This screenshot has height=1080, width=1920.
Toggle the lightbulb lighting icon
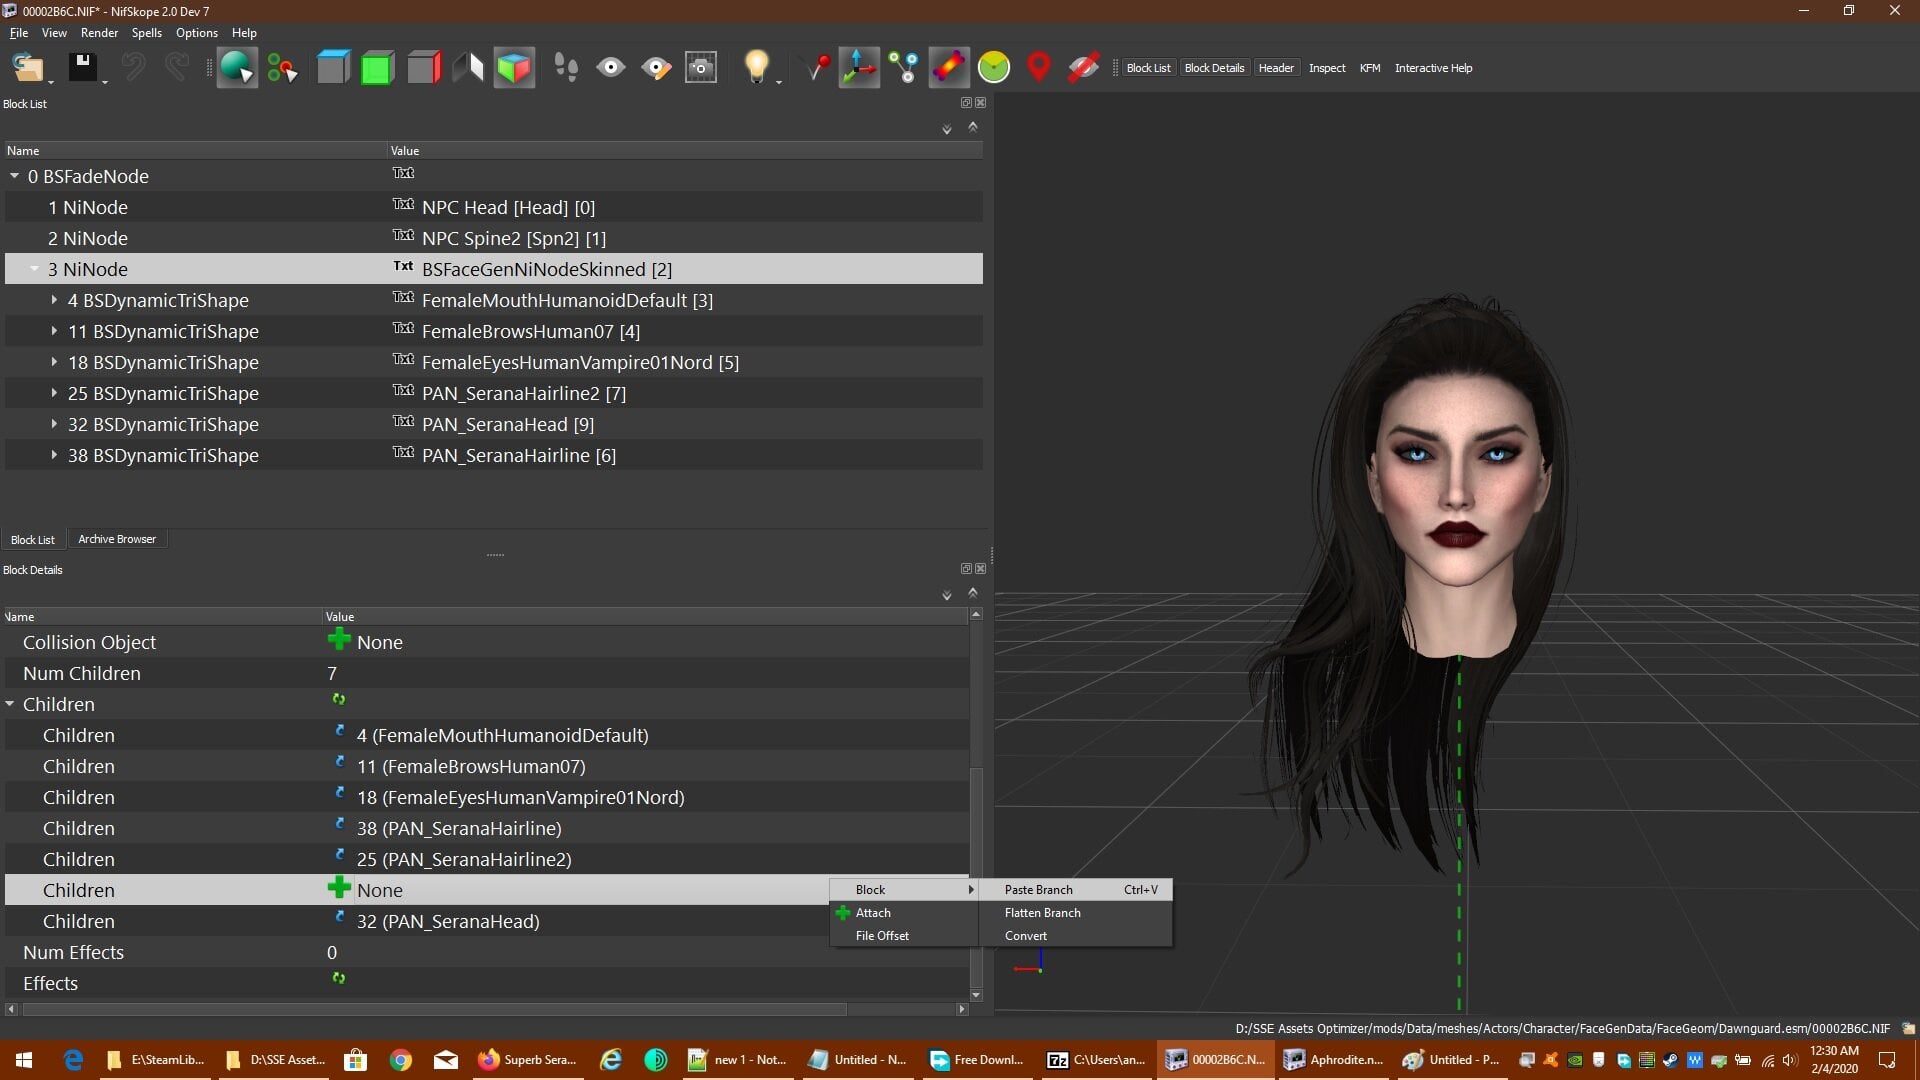tap(757, 67)
